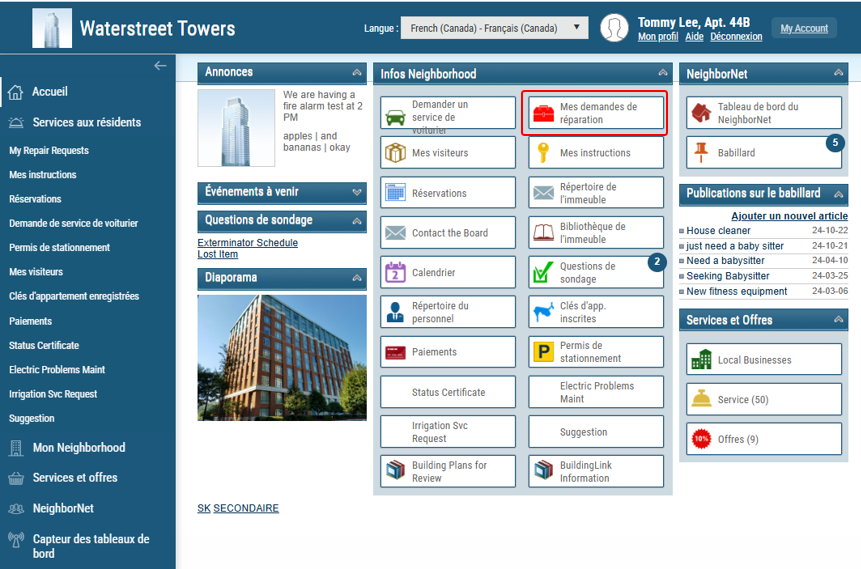Screen dimensions: 861x569
Task: Open the New fitness equipment post
Action: coord(736,292)
